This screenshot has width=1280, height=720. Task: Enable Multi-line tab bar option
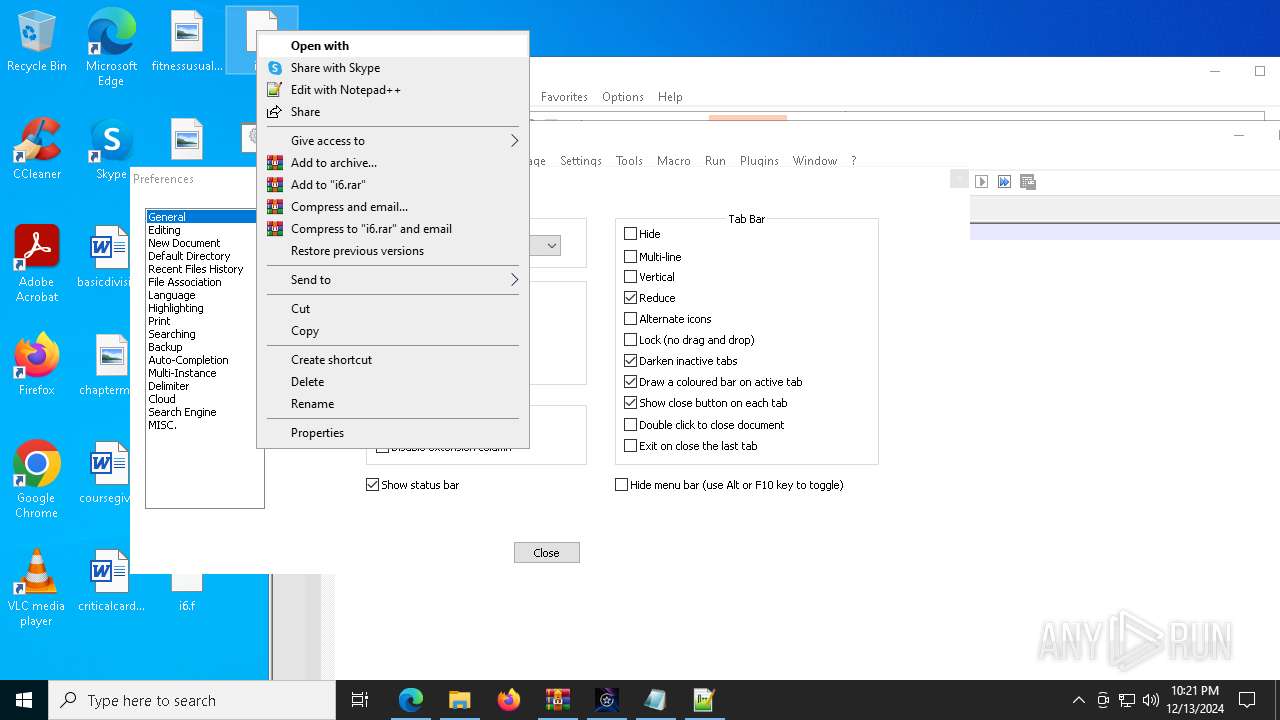(x=631, y=257)
